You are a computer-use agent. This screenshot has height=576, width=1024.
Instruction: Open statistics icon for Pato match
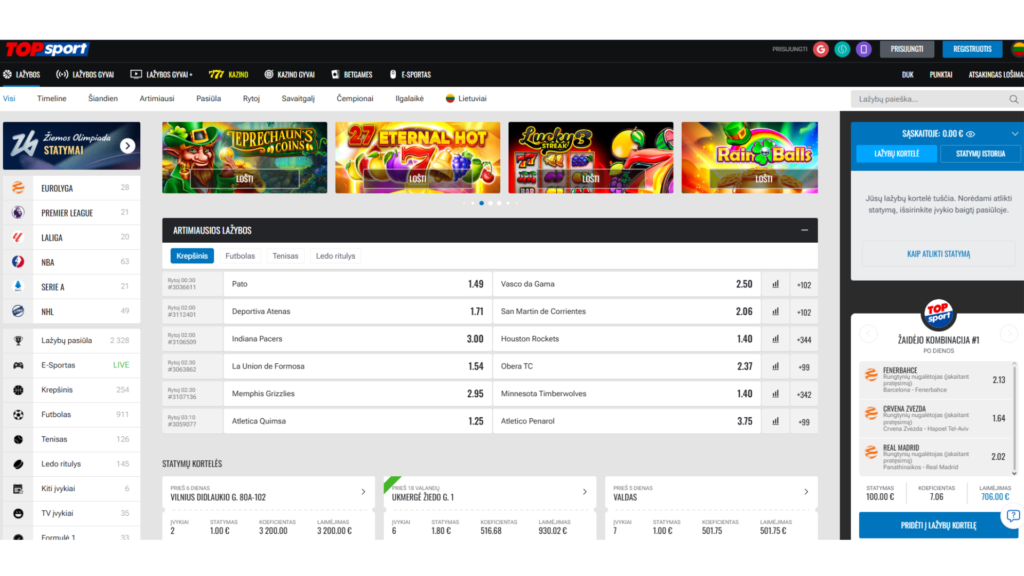click(775, 284)
